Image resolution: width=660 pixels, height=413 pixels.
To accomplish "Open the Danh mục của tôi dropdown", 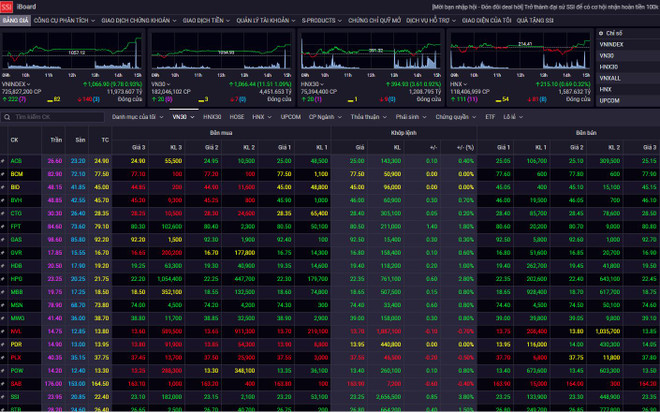I will [x=136, y=117].
